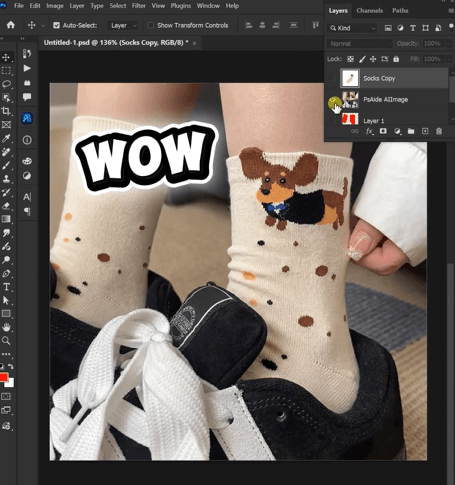Create a new layer with plus icon

click(425, 131)
